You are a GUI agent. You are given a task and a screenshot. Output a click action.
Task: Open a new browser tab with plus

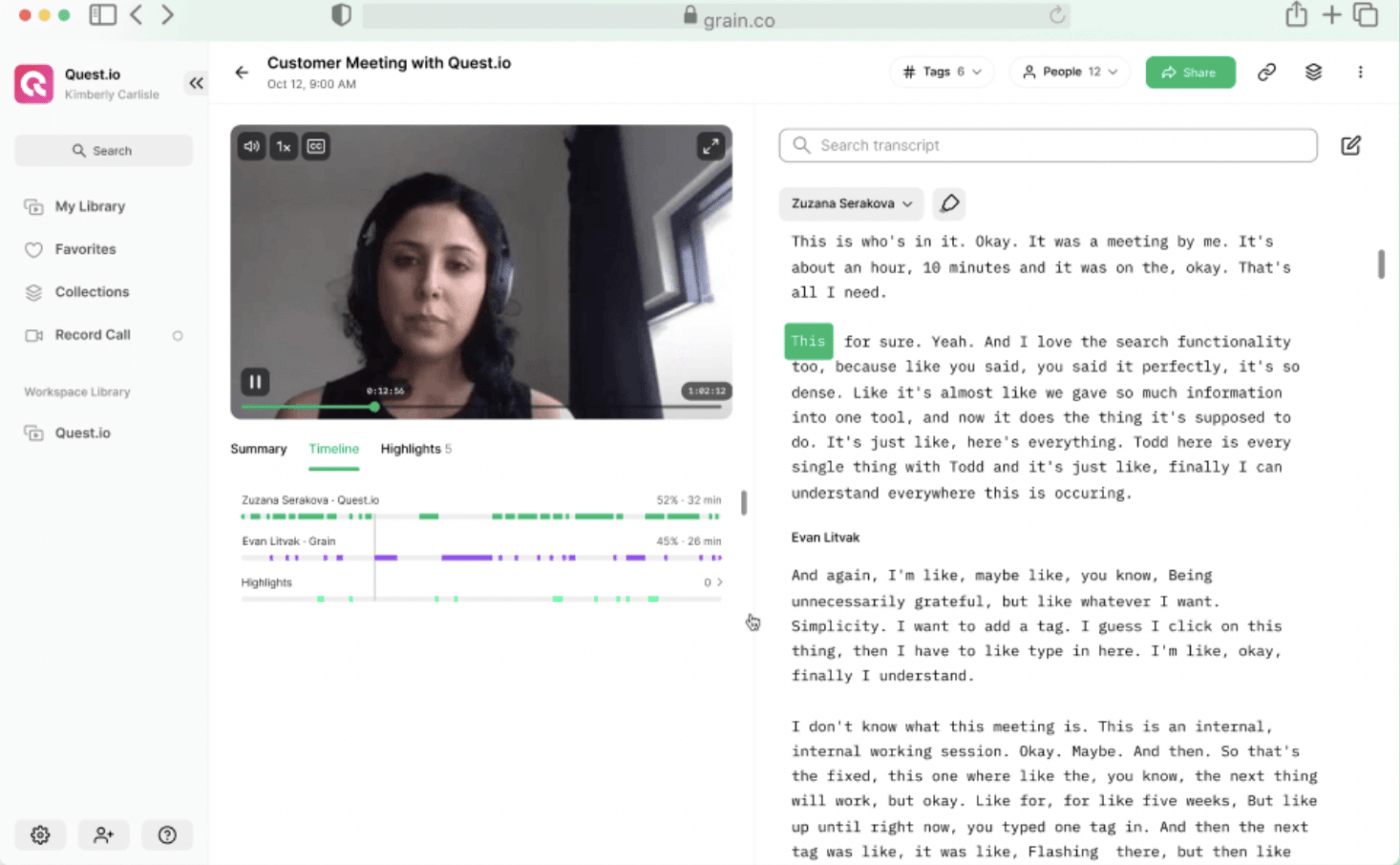point(1331,15)
